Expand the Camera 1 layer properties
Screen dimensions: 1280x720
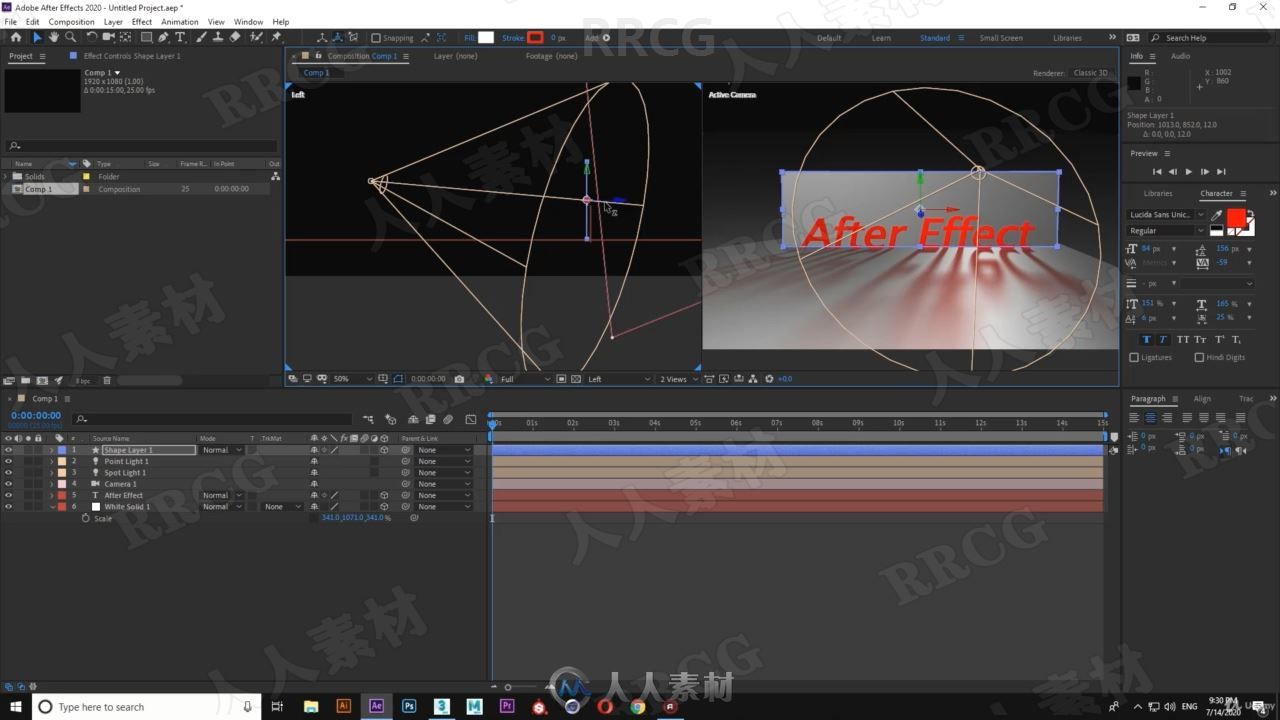pos(51,484)
